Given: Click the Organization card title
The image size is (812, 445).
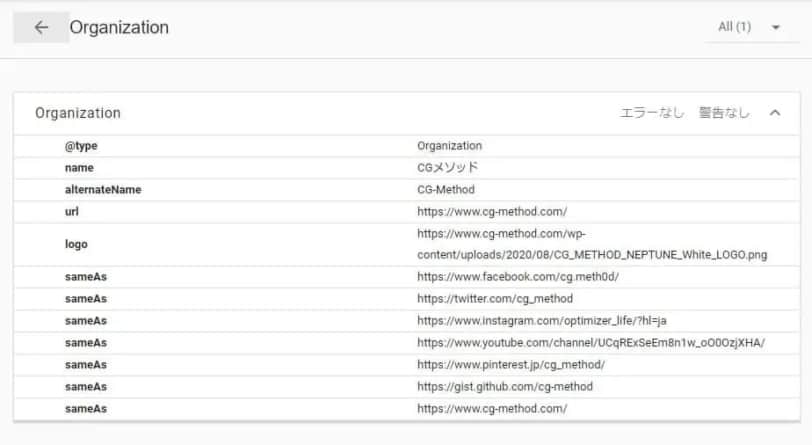Looking at the screenshot, I should pyautogui.click(x=78, y=113).
